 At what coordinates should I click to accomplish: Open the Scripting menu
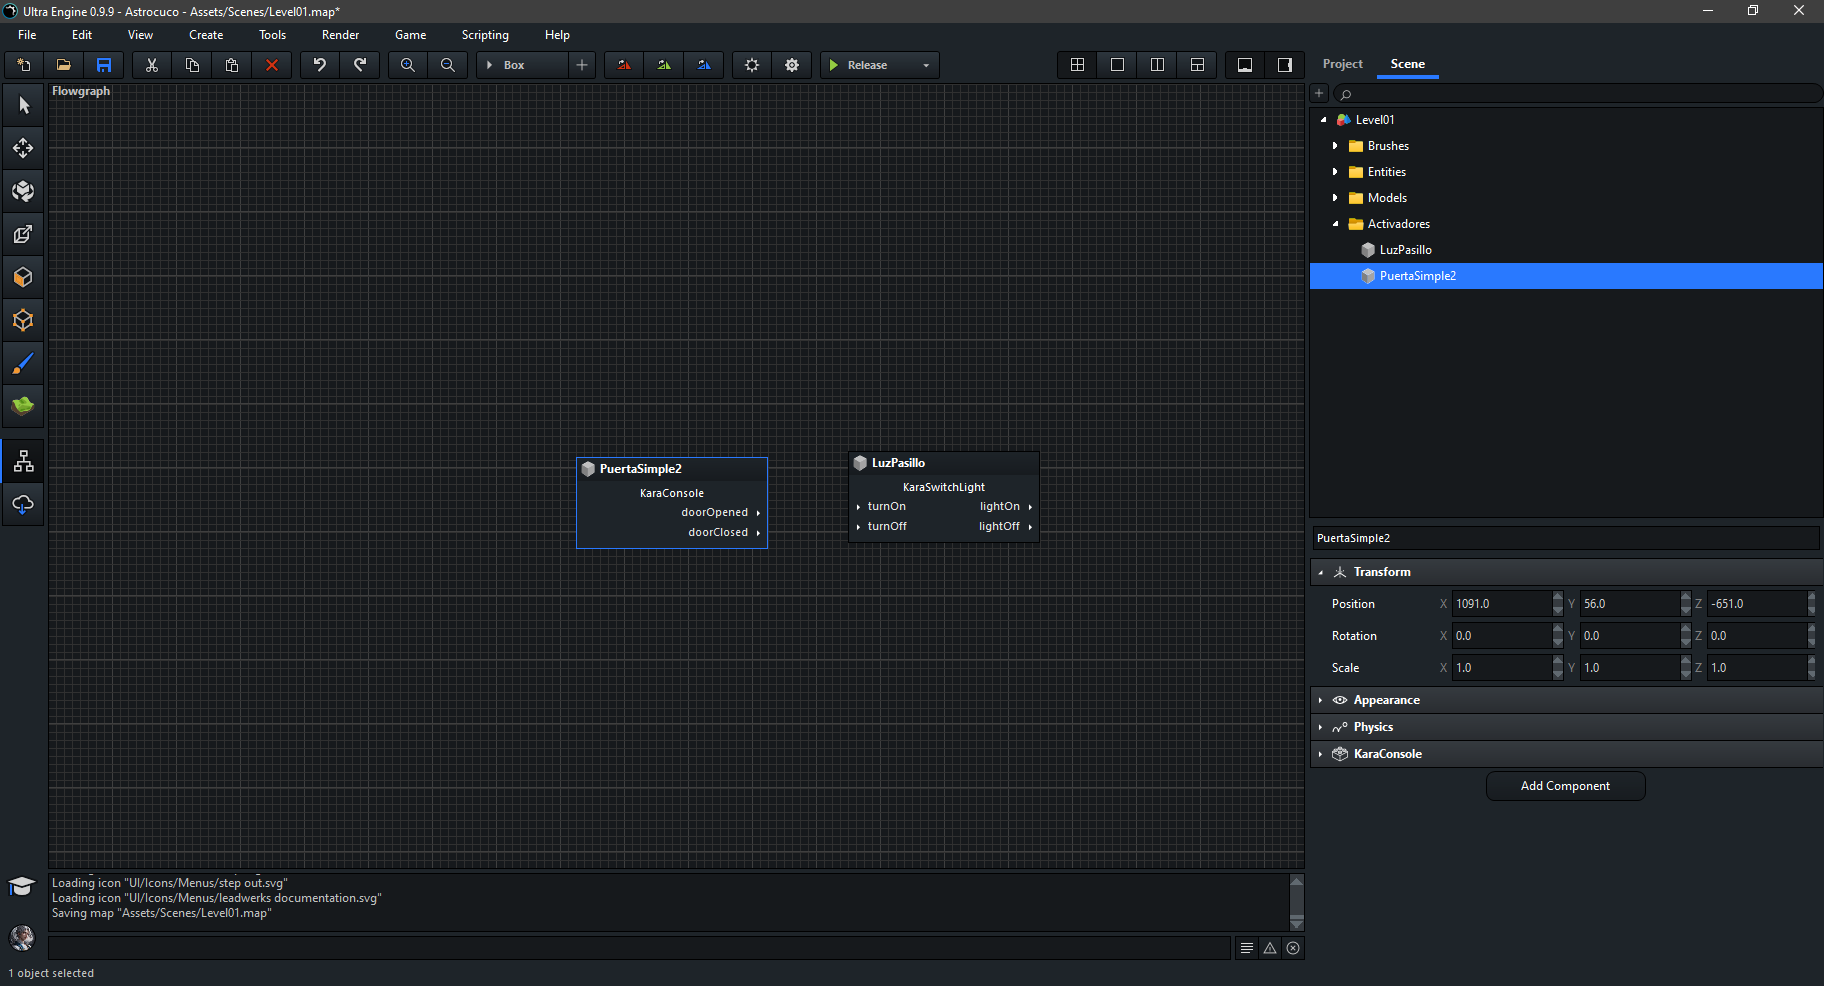(x=485, y=35)
